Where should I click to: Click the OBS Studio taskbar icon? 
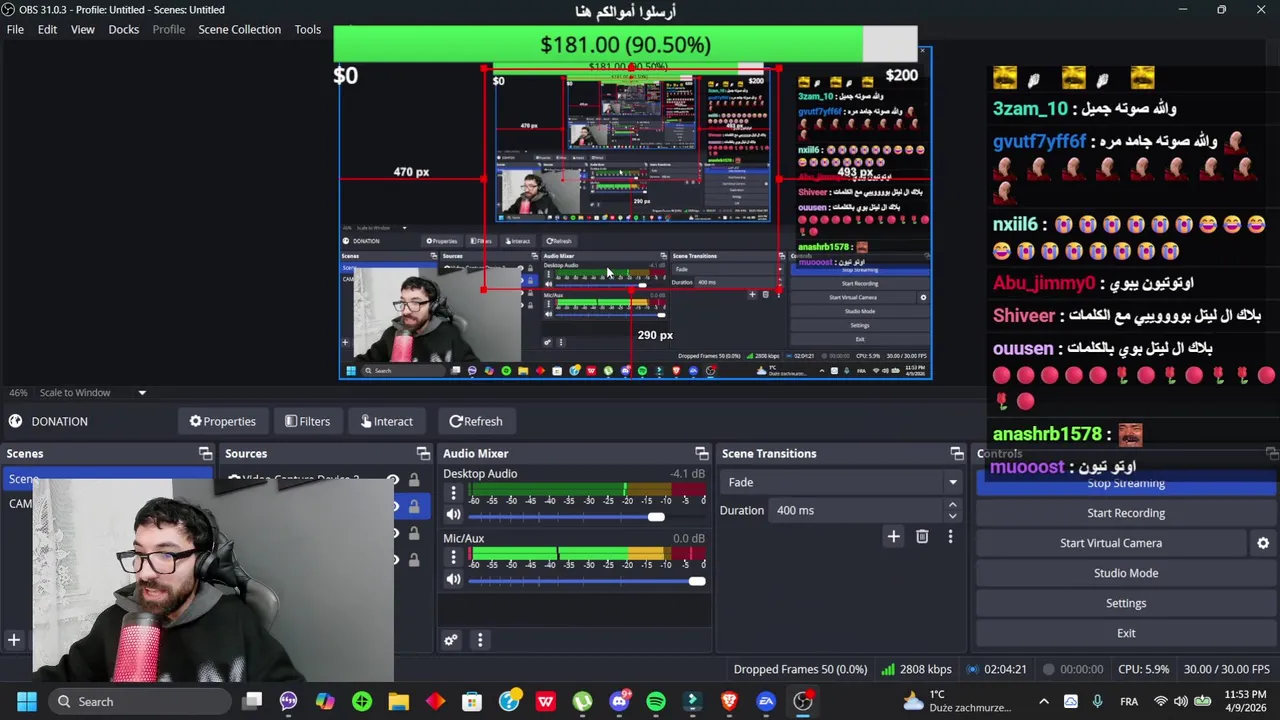click(x=803, y=701)
